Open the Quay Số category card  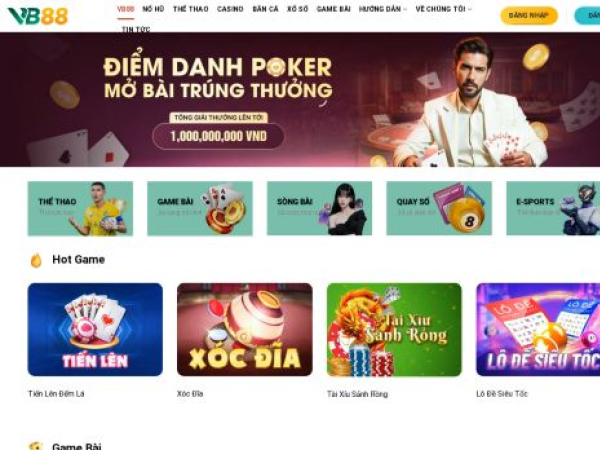coord(439,208)
